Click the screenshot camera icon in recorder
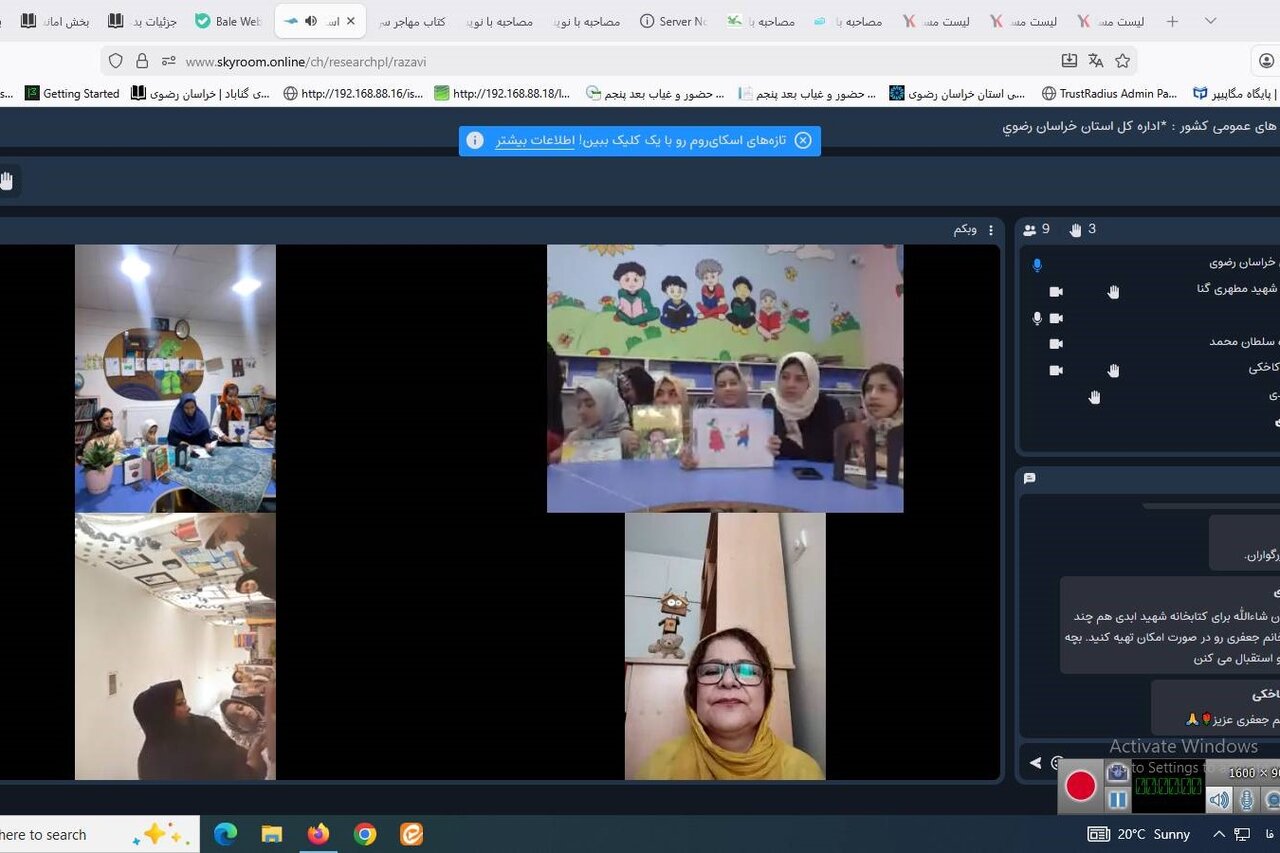Viewport: 1280px width, 853px height. [x=1118, y=772]
